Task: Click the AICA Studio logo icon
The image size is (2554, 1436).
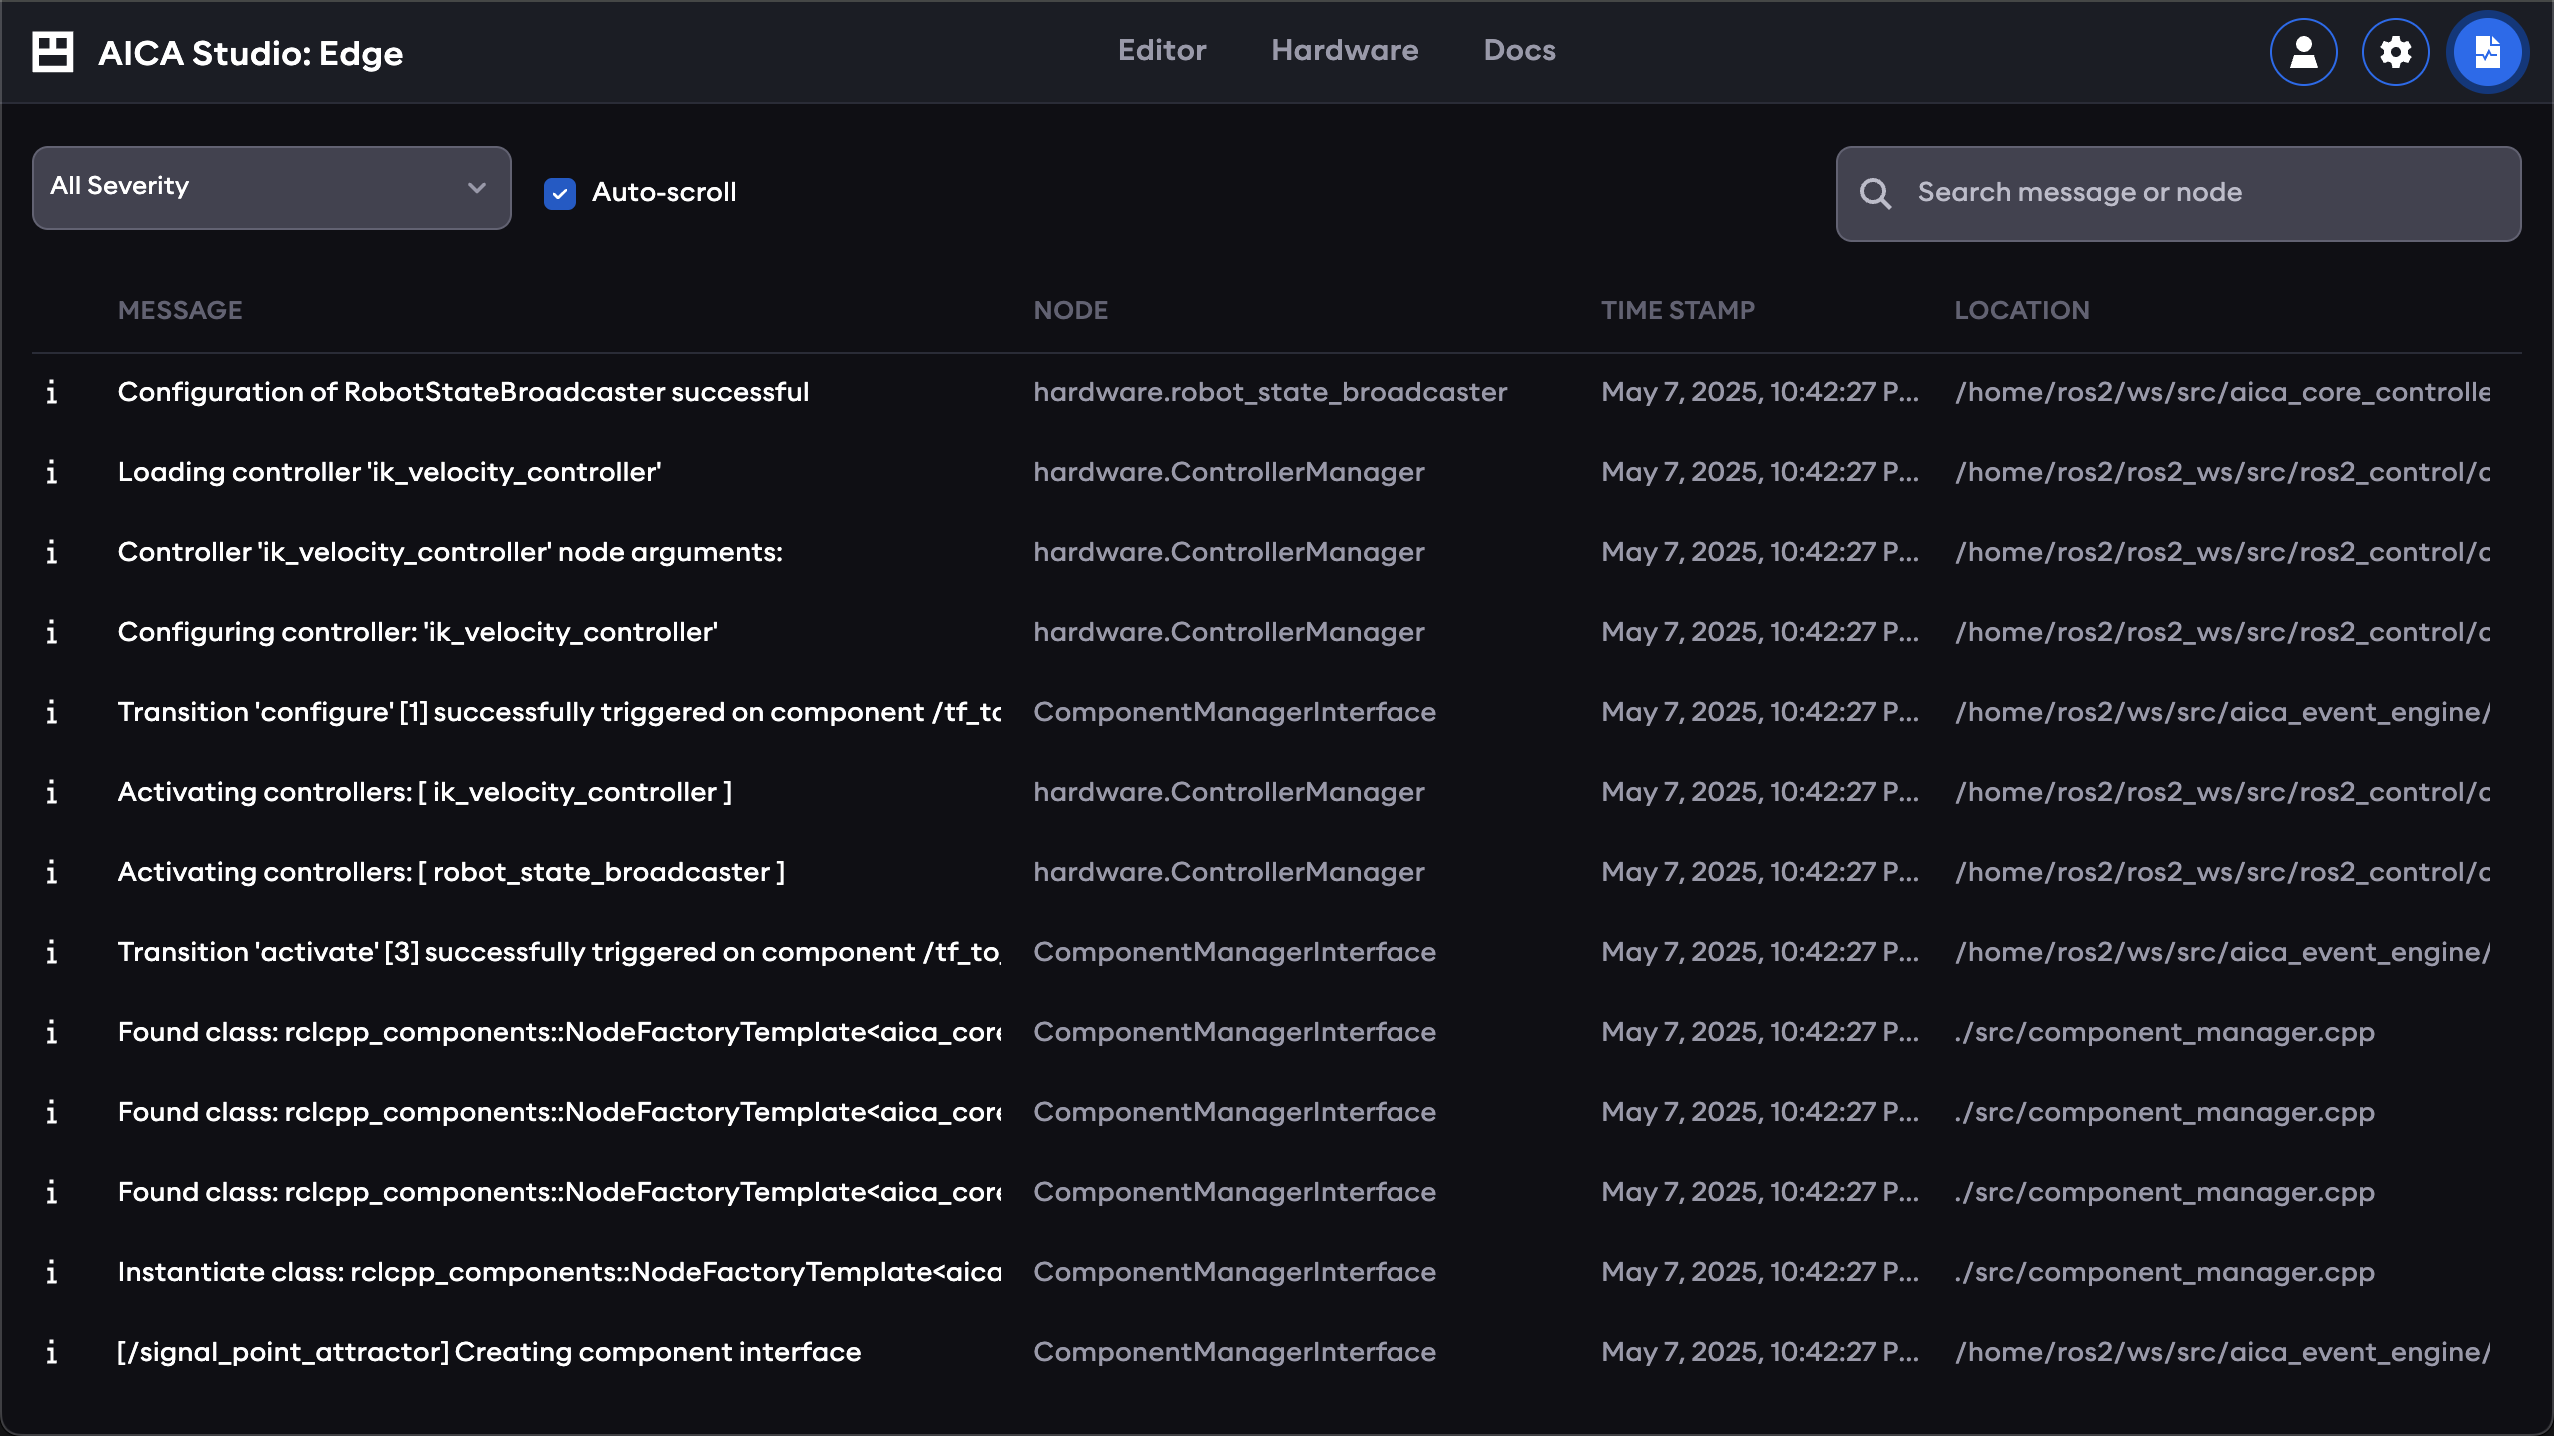Action: coord(53,52)
